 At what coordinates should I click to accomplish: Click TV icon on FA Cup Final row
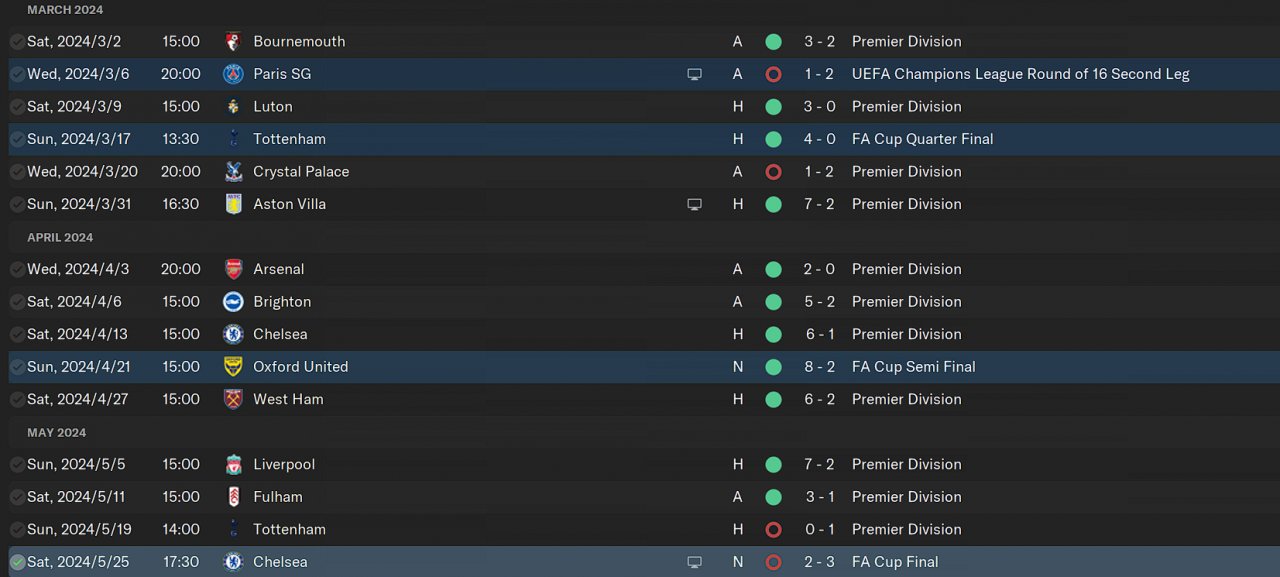[x=694, y=562]
